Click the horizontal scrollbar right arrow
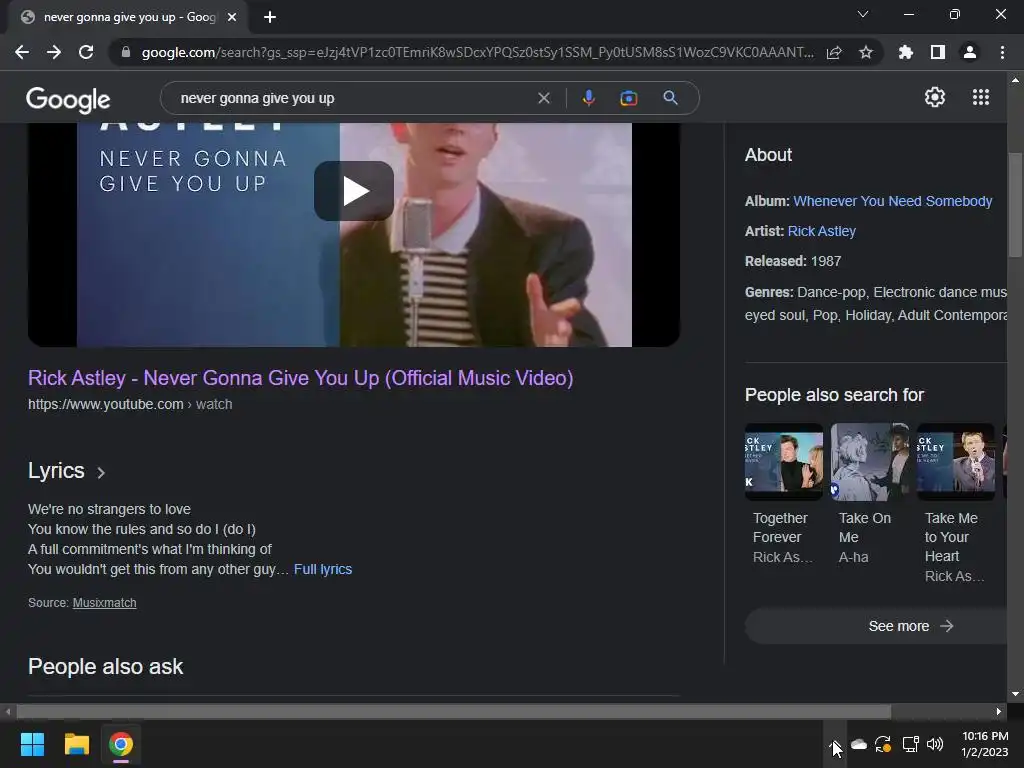Screen dimensions: 1024x768 click(x=999, y=711)
